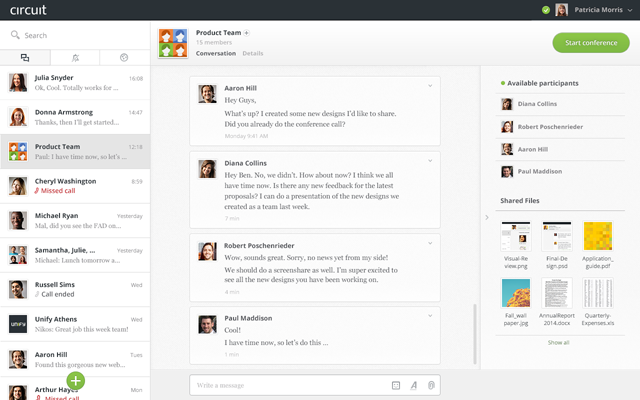Open Julia Snyder conversation
Screen dimensions: 640x400
tap(75, 82)
